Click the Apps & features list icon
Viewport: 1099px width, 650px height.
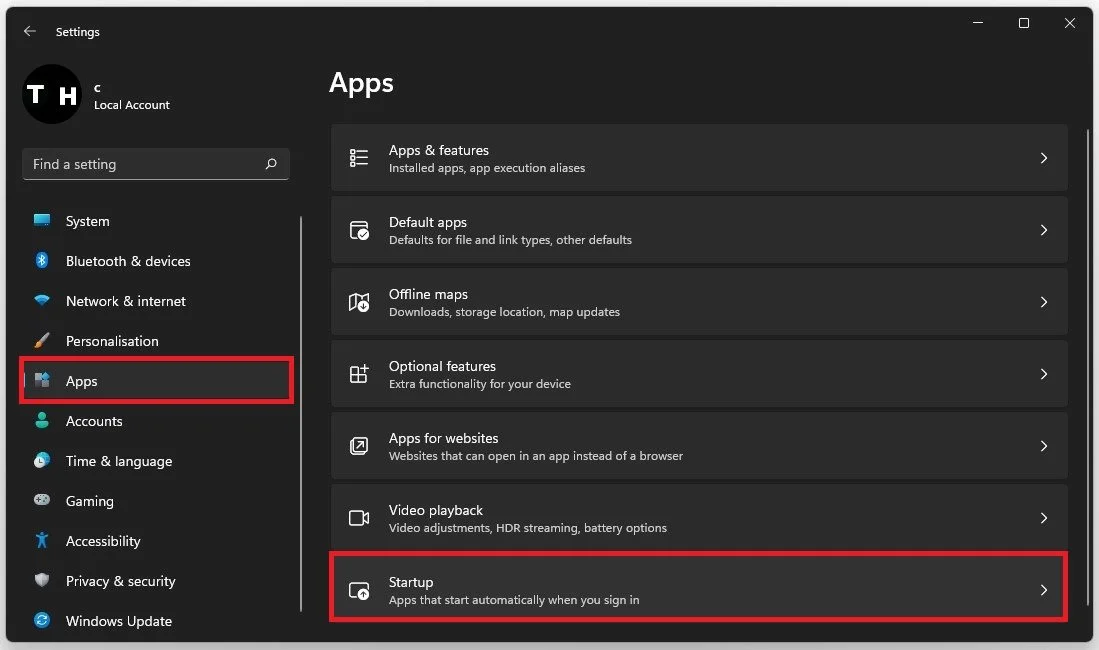[359, 158]
